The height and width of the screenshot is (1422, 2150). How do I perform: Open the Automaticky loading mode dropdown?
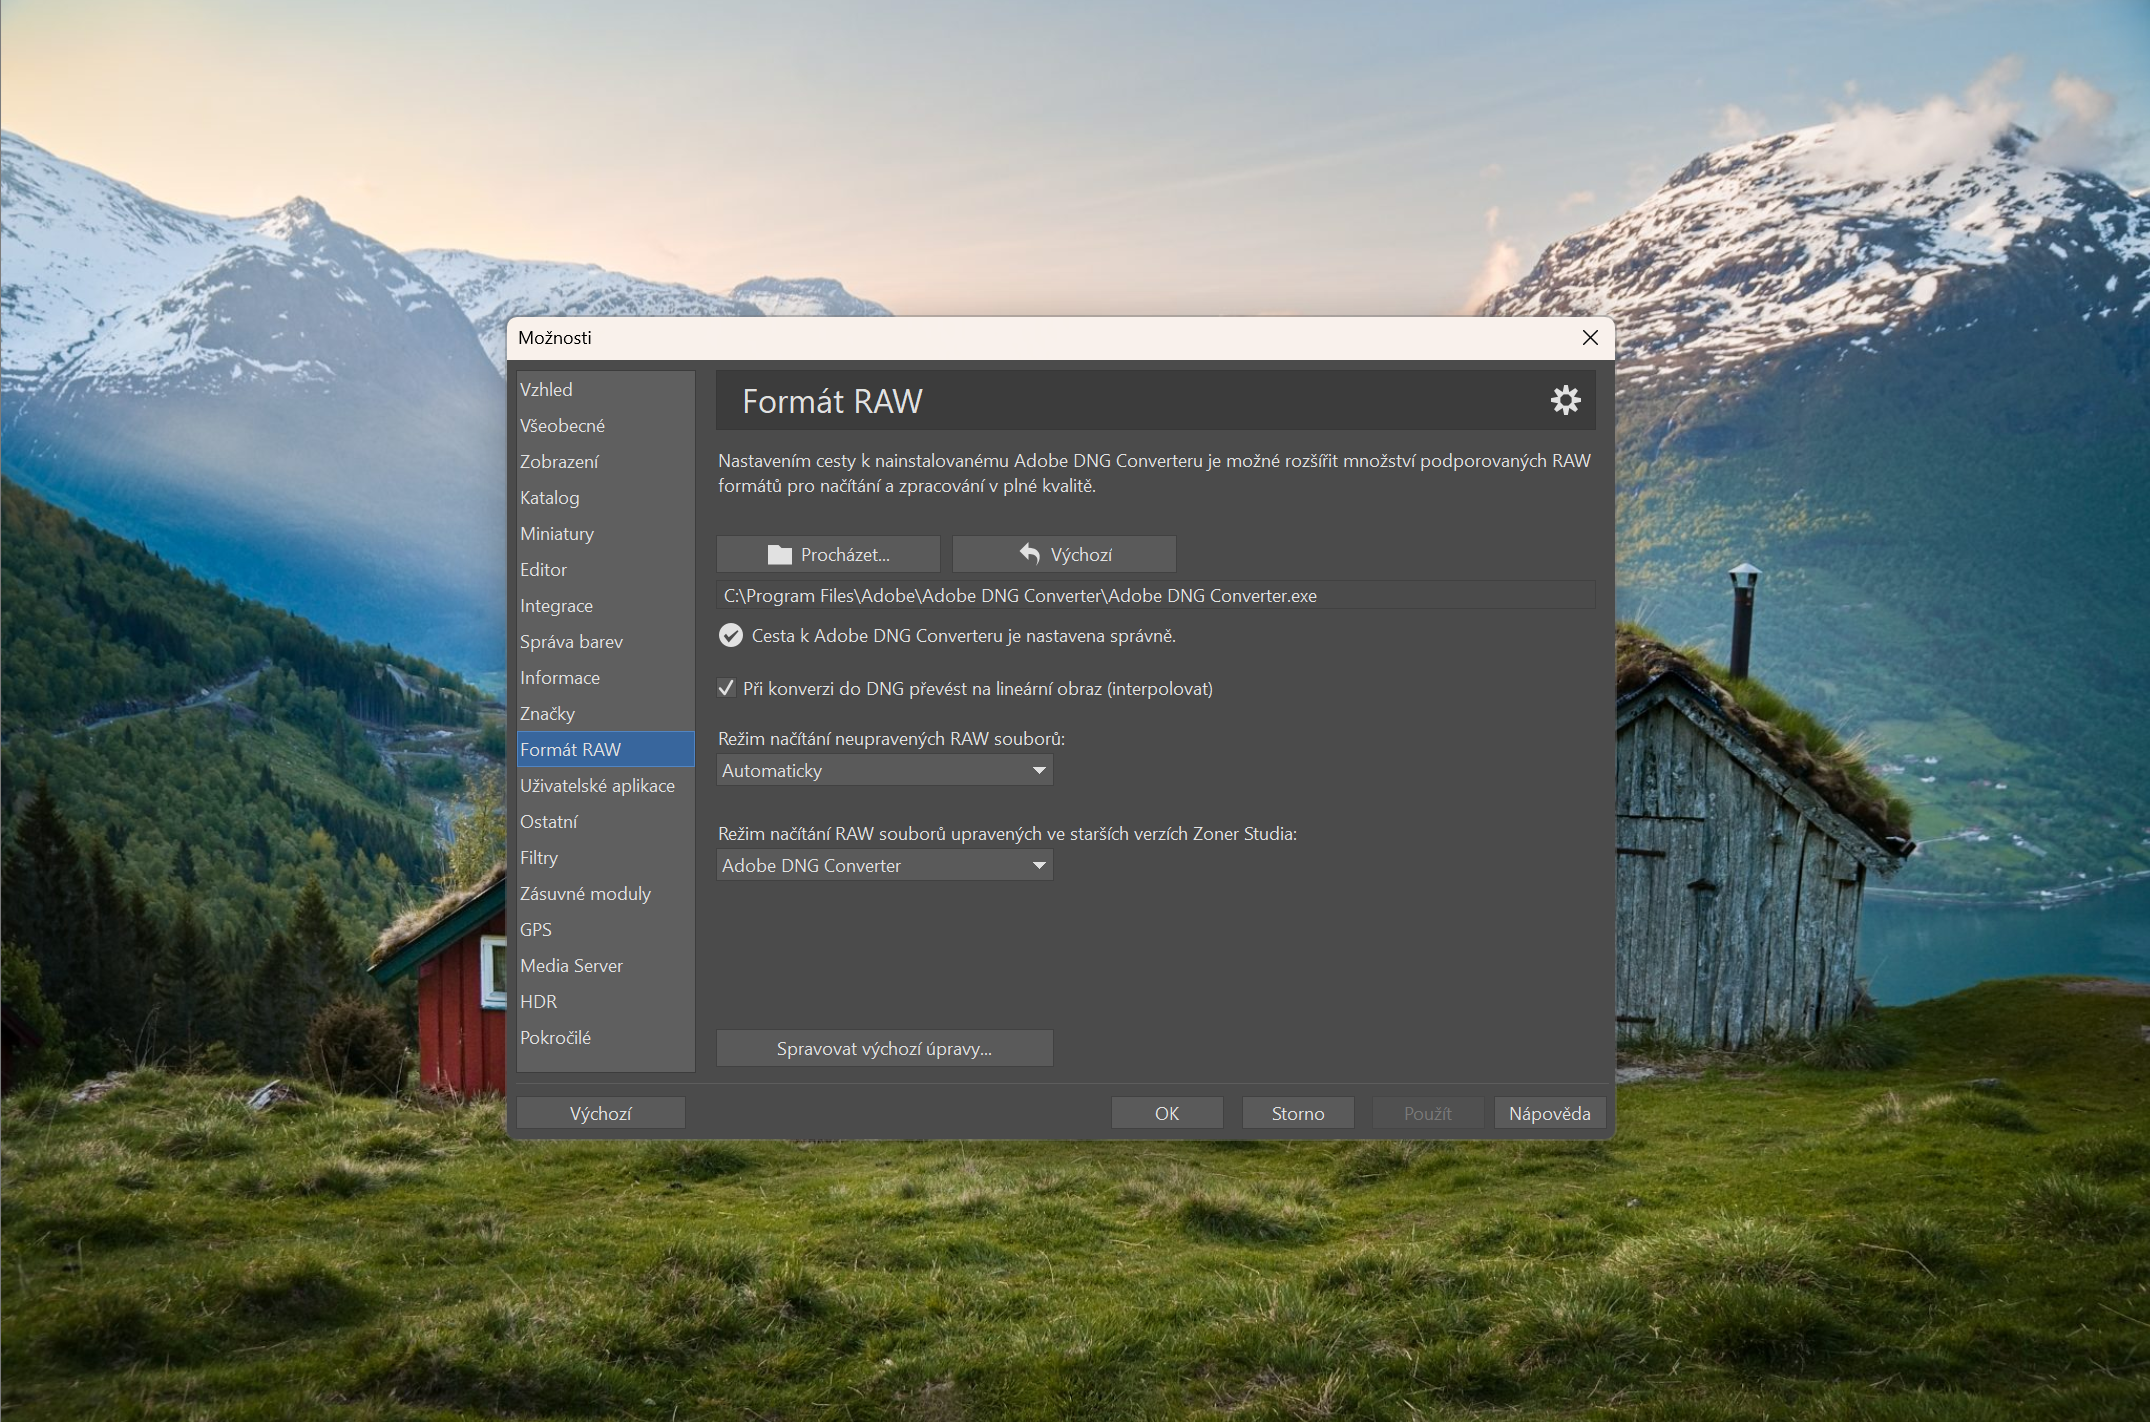pos(885,770)
